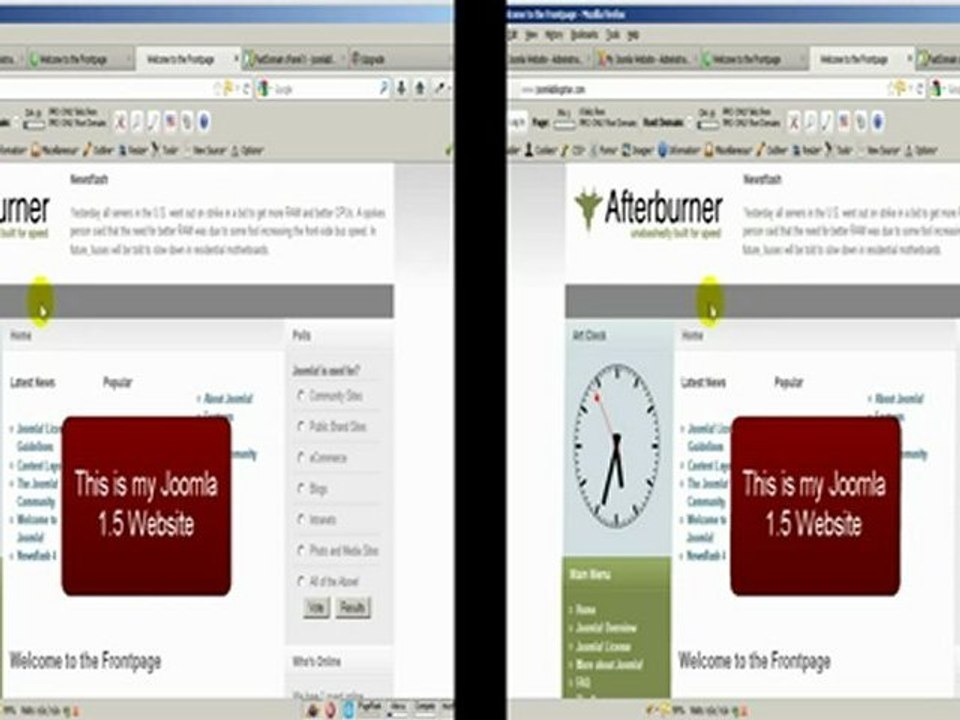Open the Information menu in right window developer toolbar
Screen dimensions: 960x720
click(679, 150)
